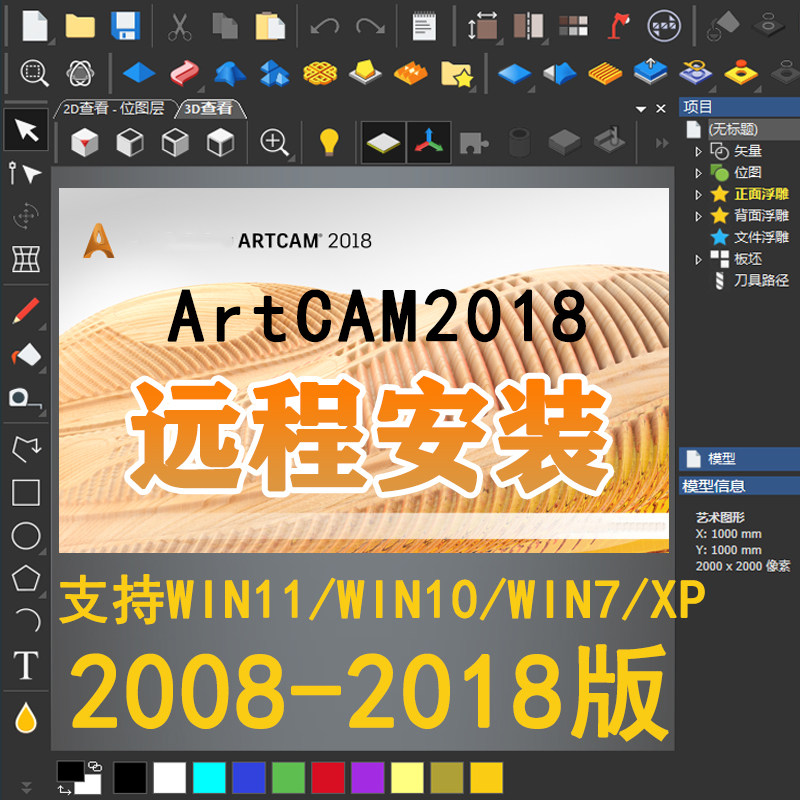Expand the 位图 tree node

pyautogui.click(x=698, y=173)
